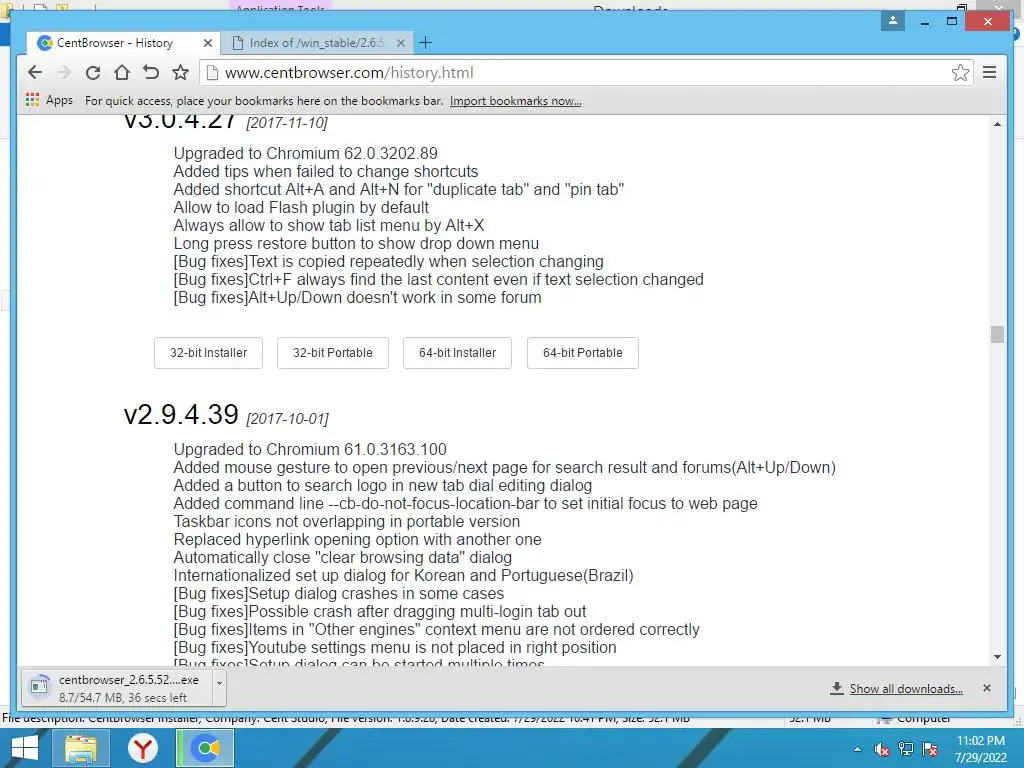This screenshot has height=768, width=1024.
Task: Open the Apps shortcut on bookmarks bar
Action: click(49, 101)
